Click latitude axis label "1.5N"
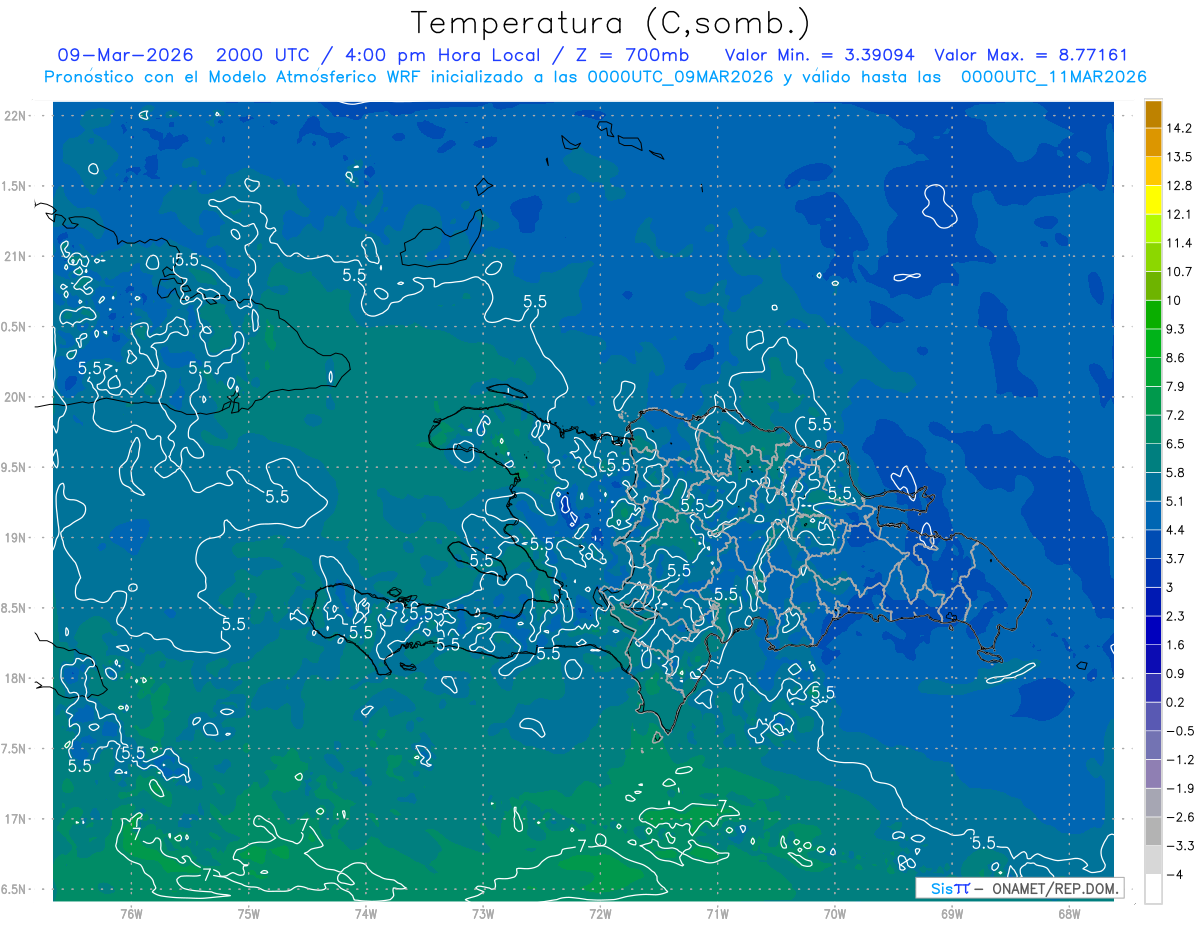Viewport: 1200px width, 927px height. click(15, 186)
